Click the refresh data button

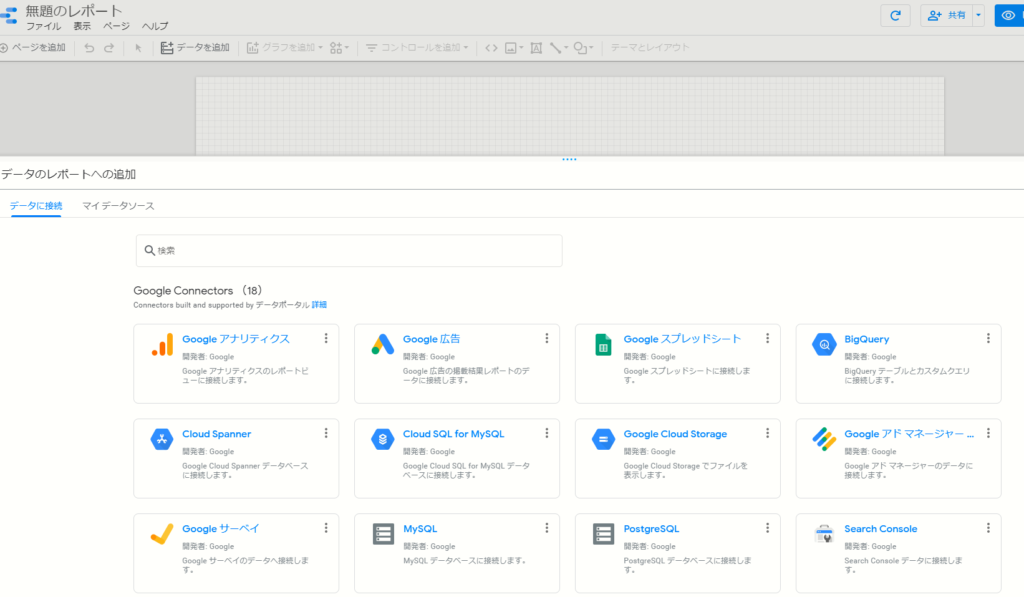click(x=895, y=15)
